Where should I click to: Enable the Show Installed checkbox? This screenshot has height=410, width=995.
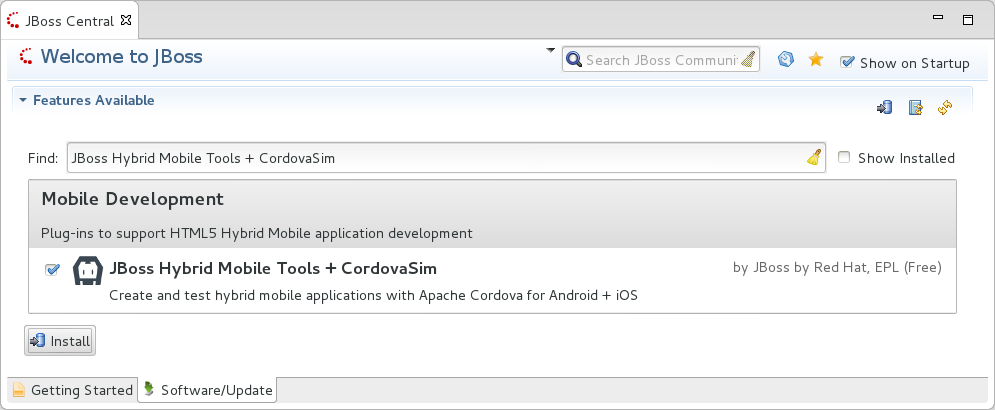844,157
